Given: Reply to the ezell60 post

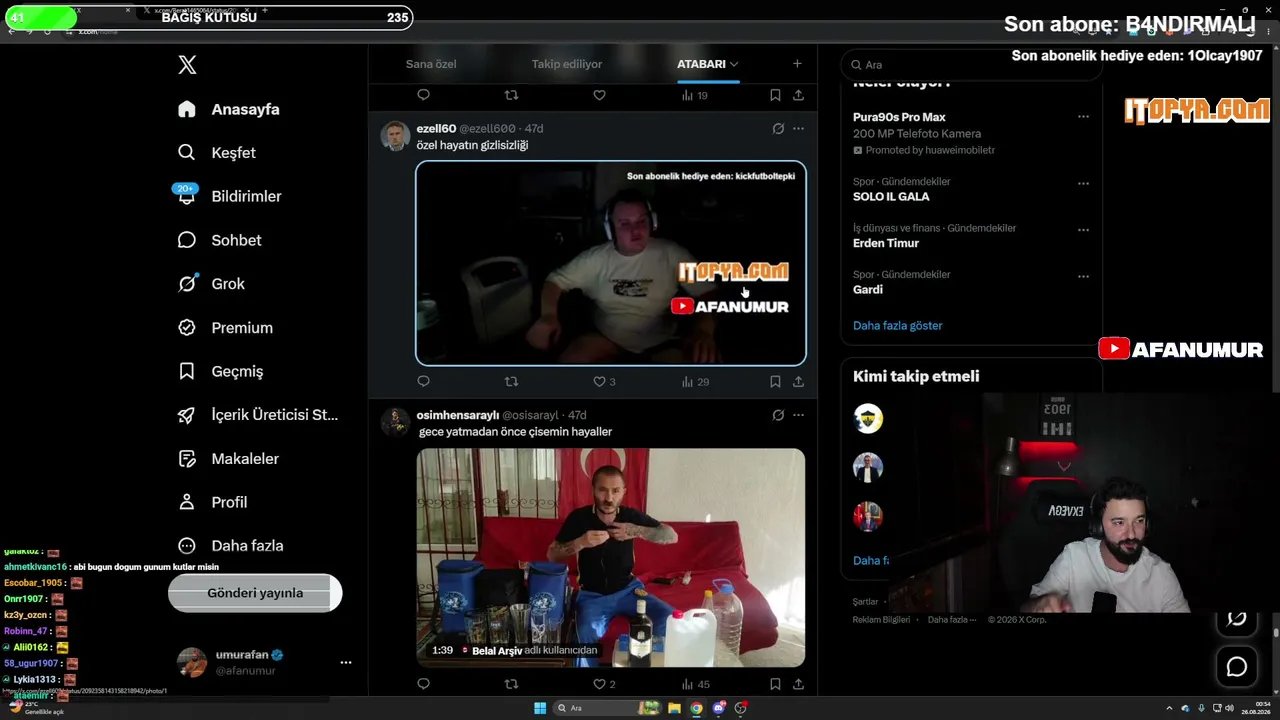Looking at the screenshot, I should [x=423, y=381].
